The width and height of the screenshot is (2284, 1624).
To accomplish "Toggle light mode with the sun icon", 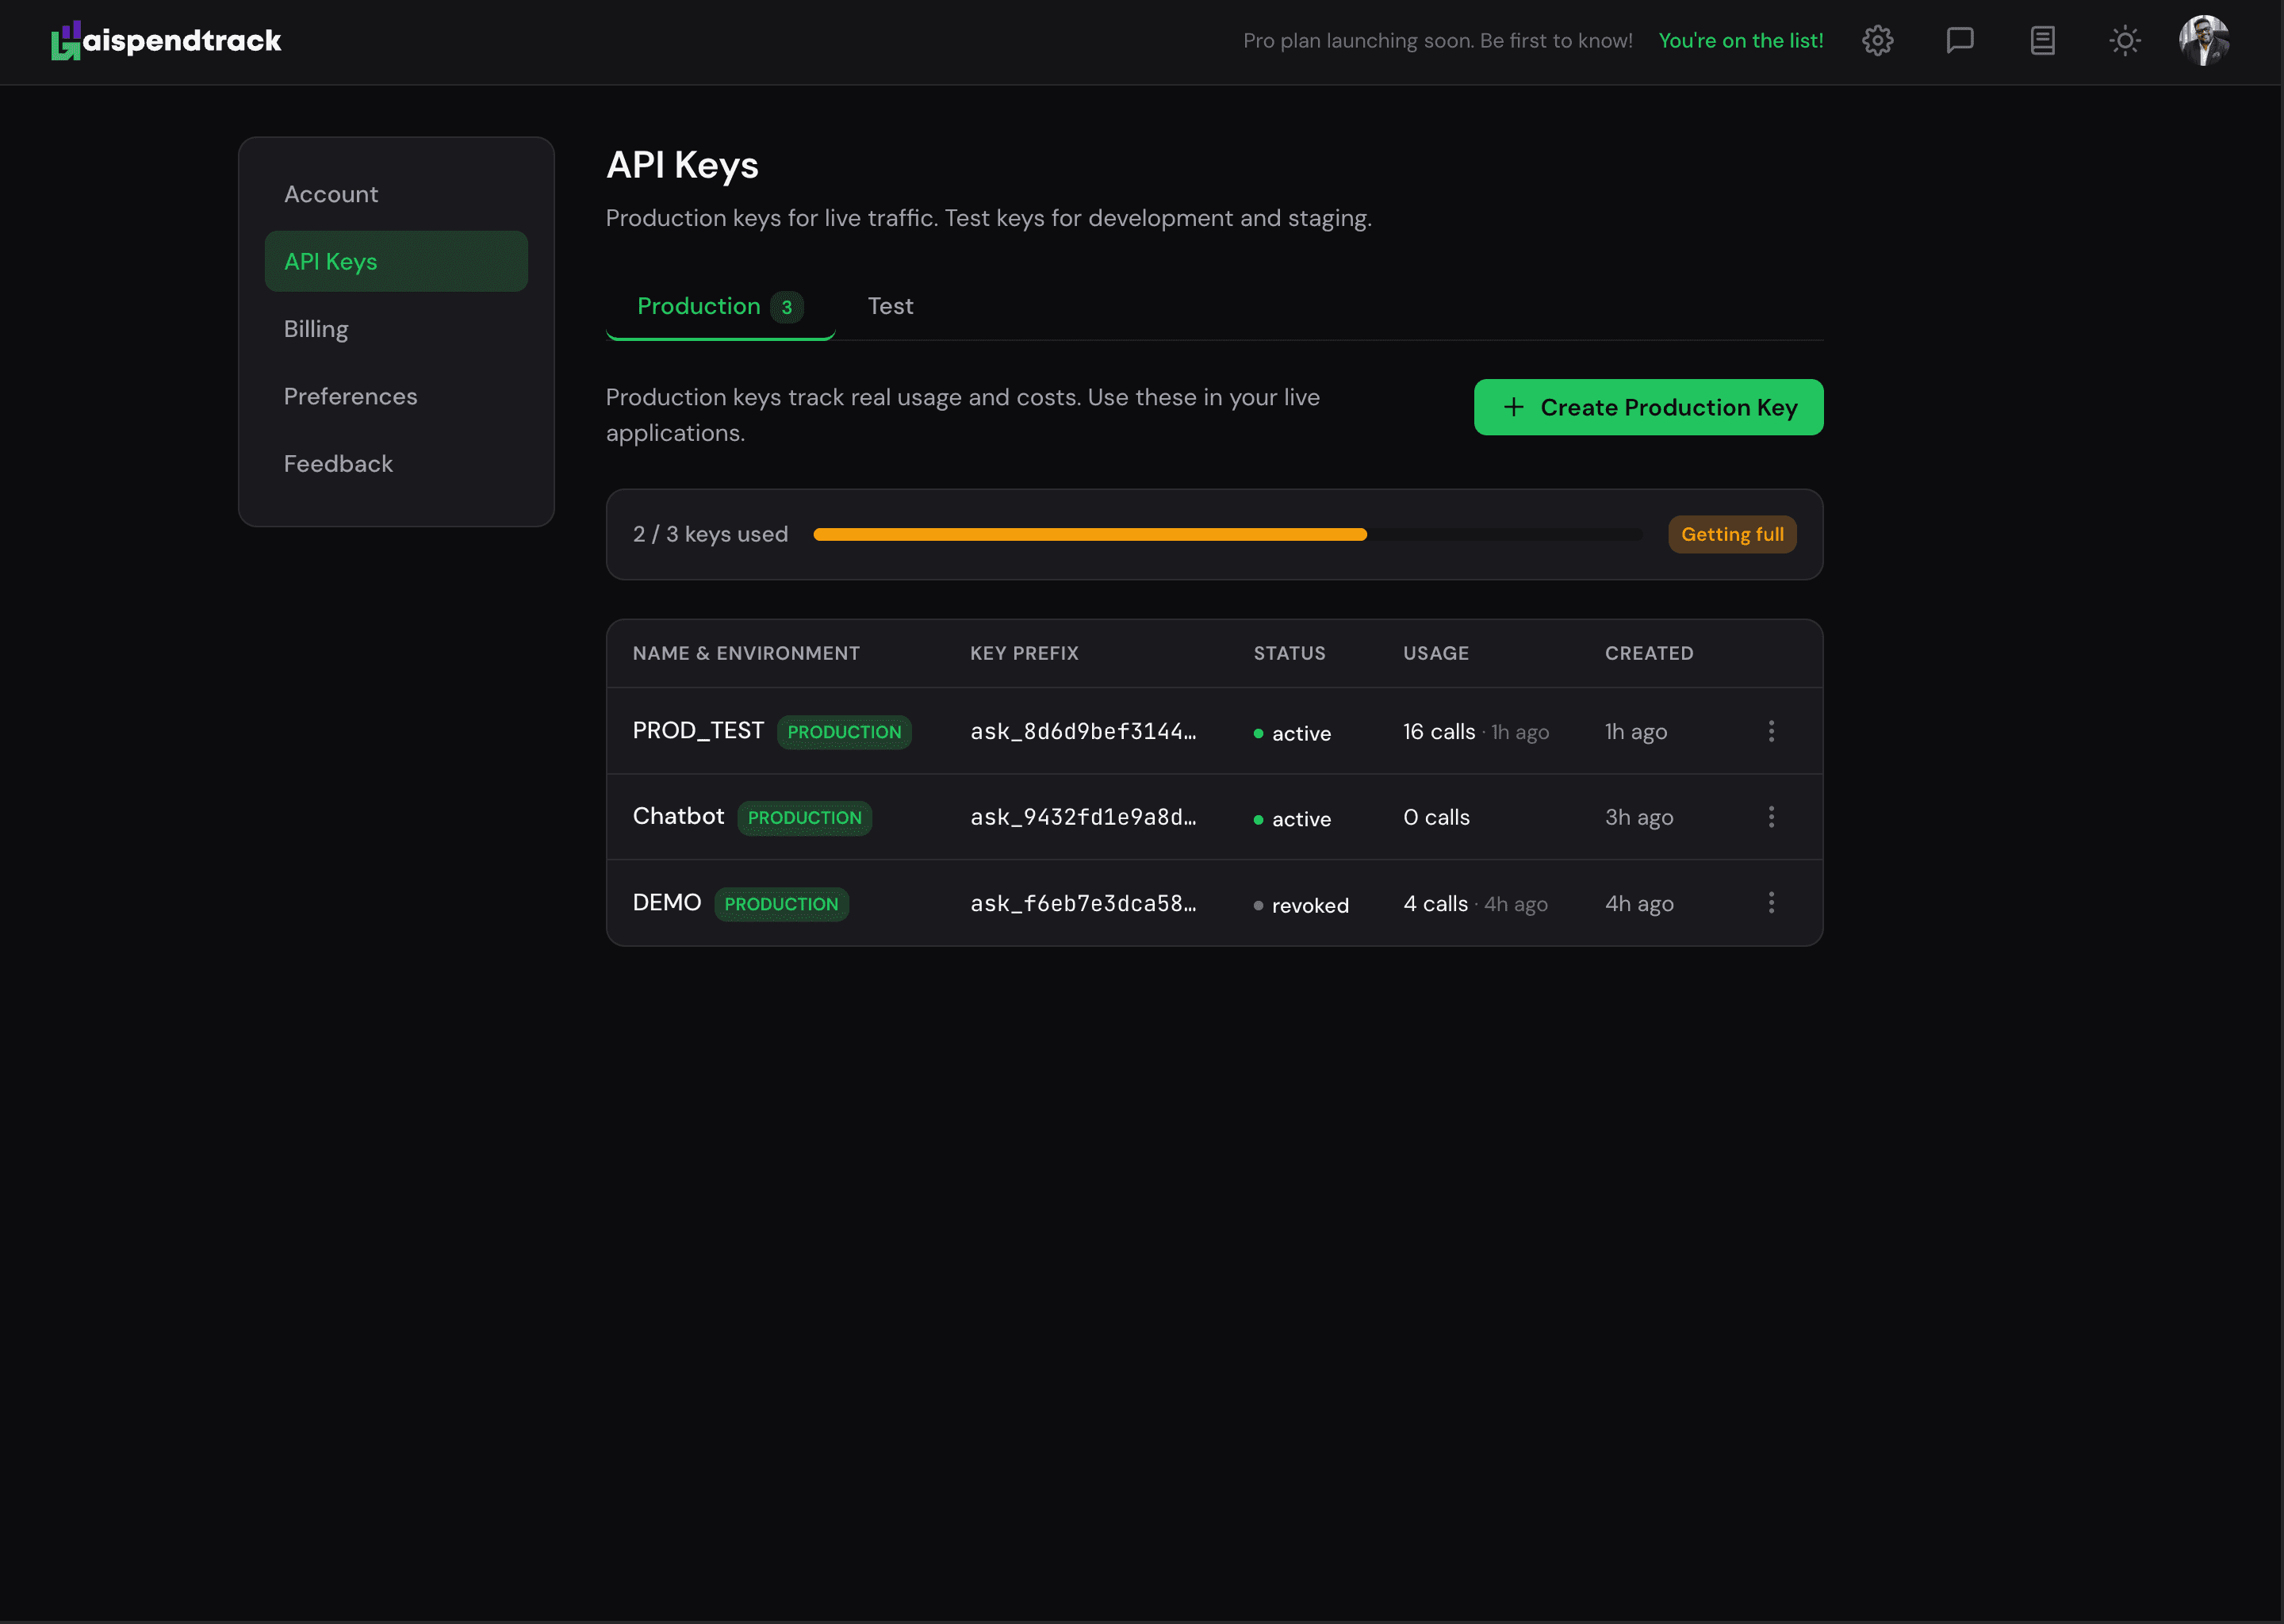I will (2124, 40).
